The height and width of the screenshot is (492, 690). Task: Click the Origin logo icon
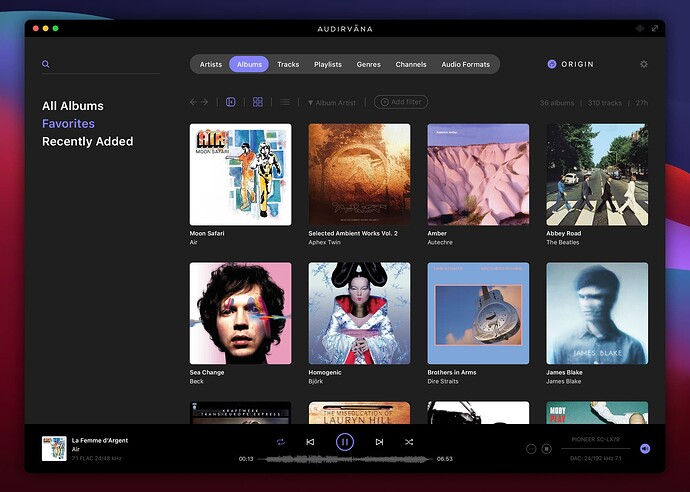coord(551,64)
